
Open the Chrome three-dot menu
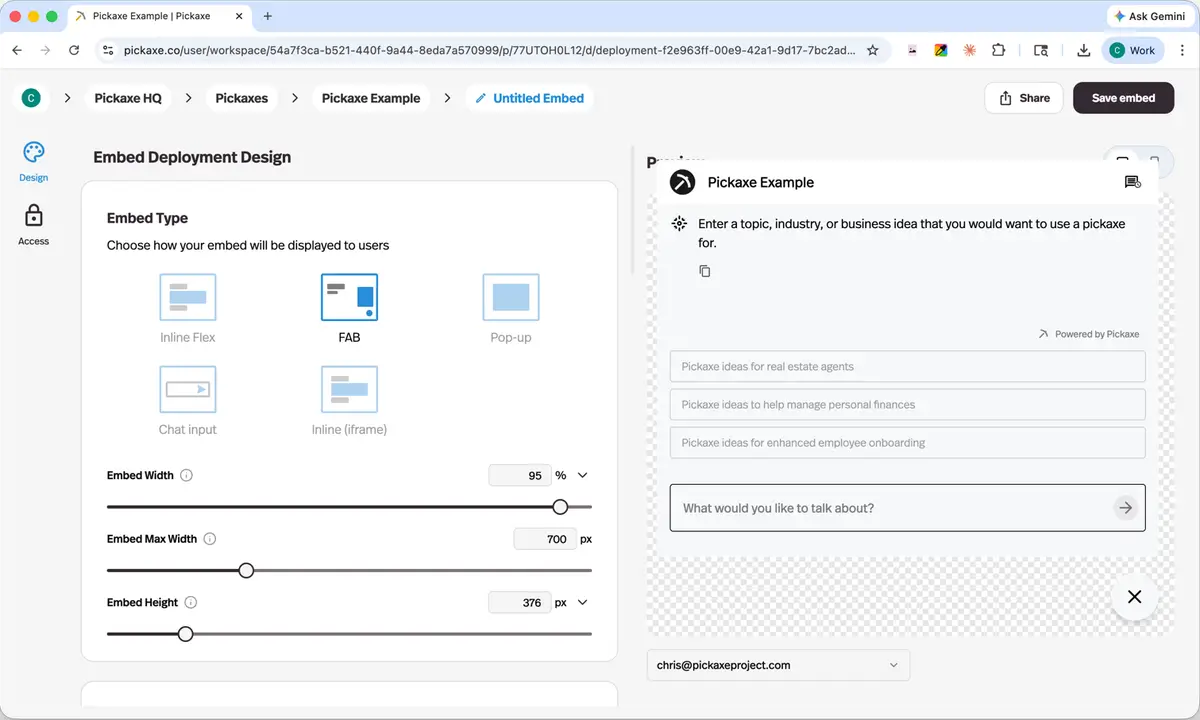1182,50
